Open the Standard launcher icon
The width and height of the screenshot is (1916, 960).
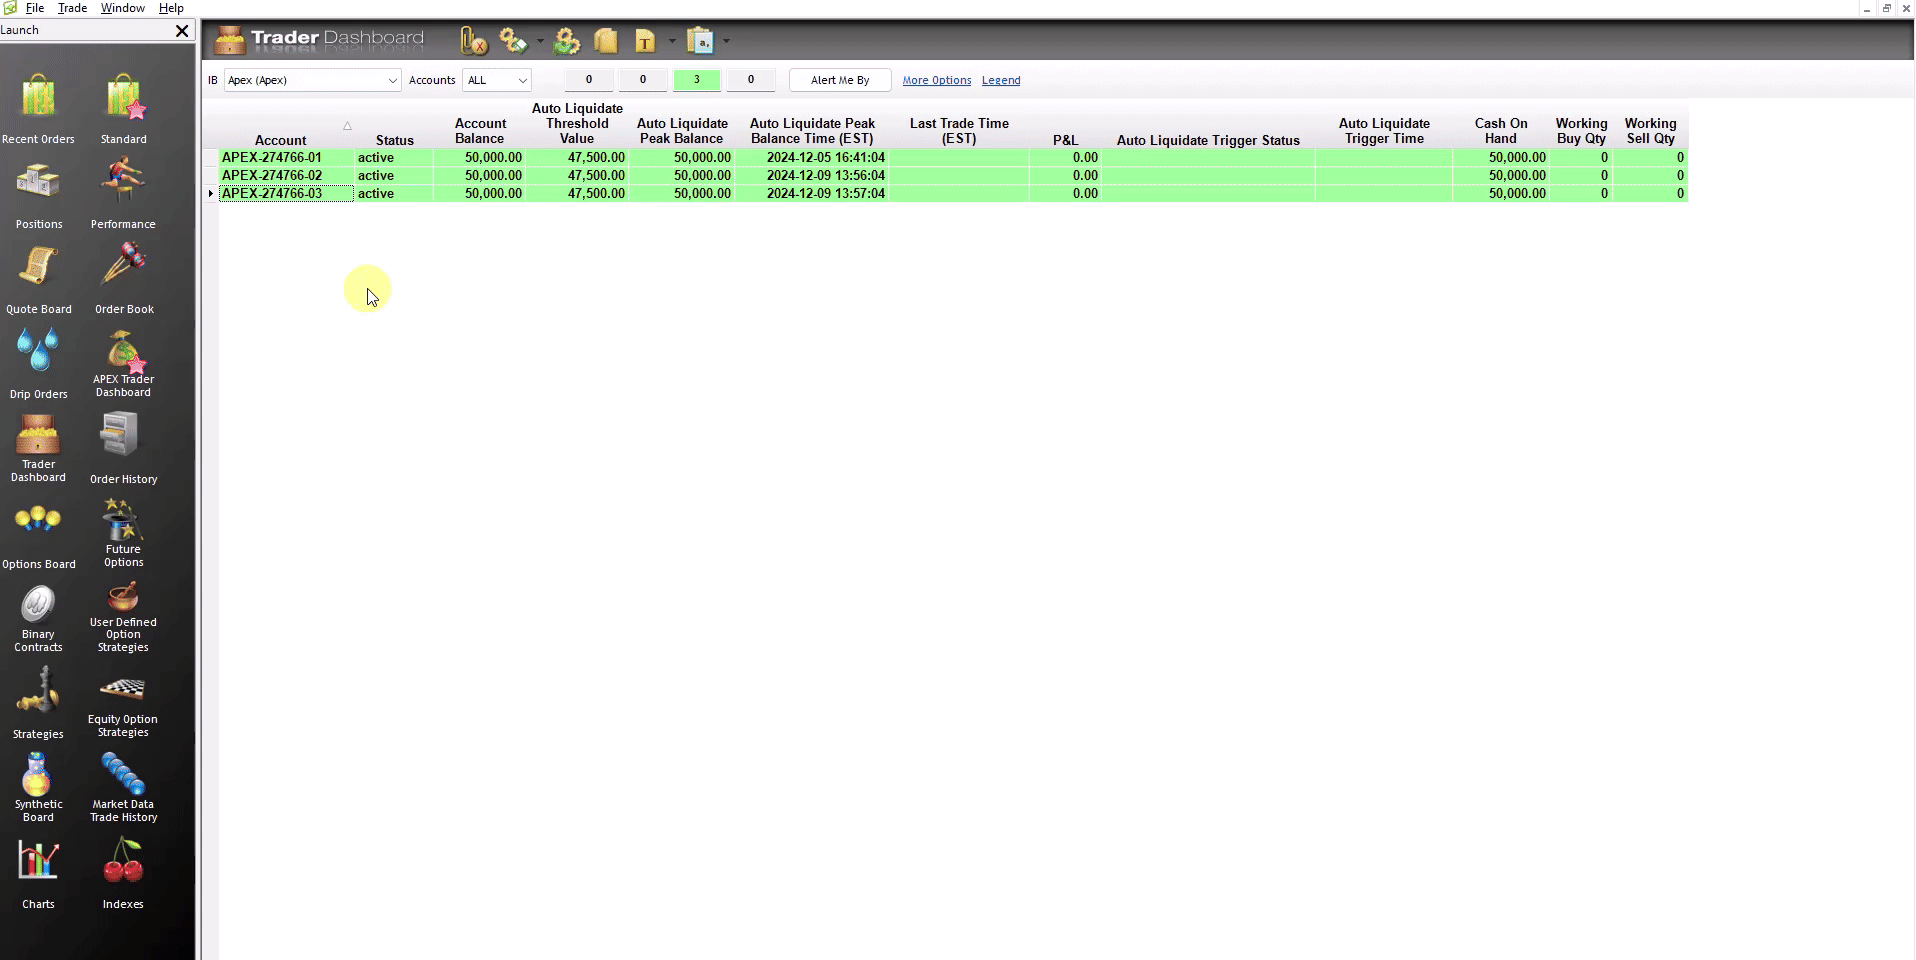coord(124,98)
